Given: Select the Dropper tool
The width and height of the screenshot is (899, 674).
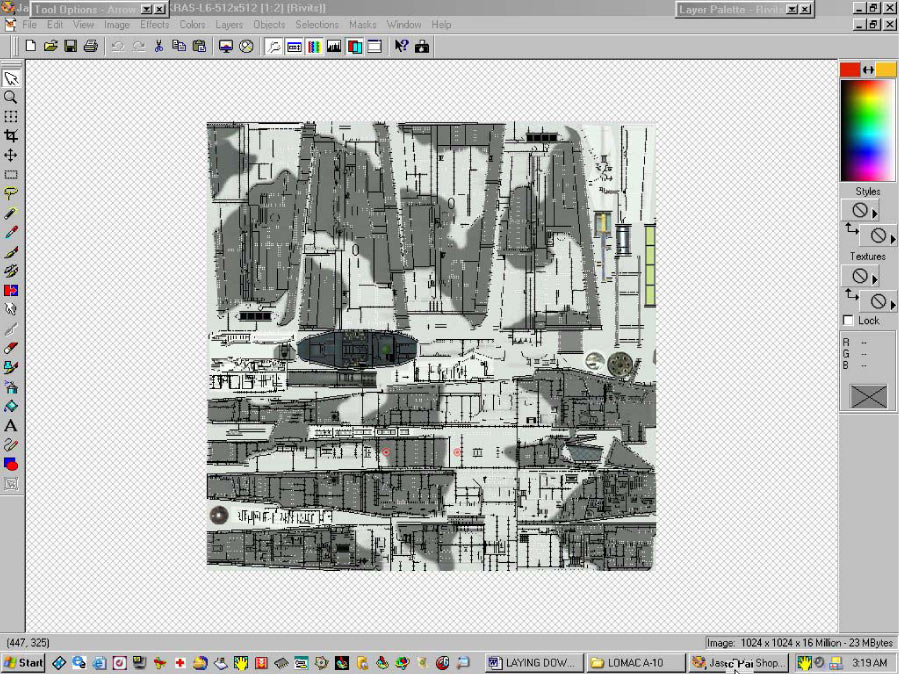Looking at the screenshot, I should point(11,233).
